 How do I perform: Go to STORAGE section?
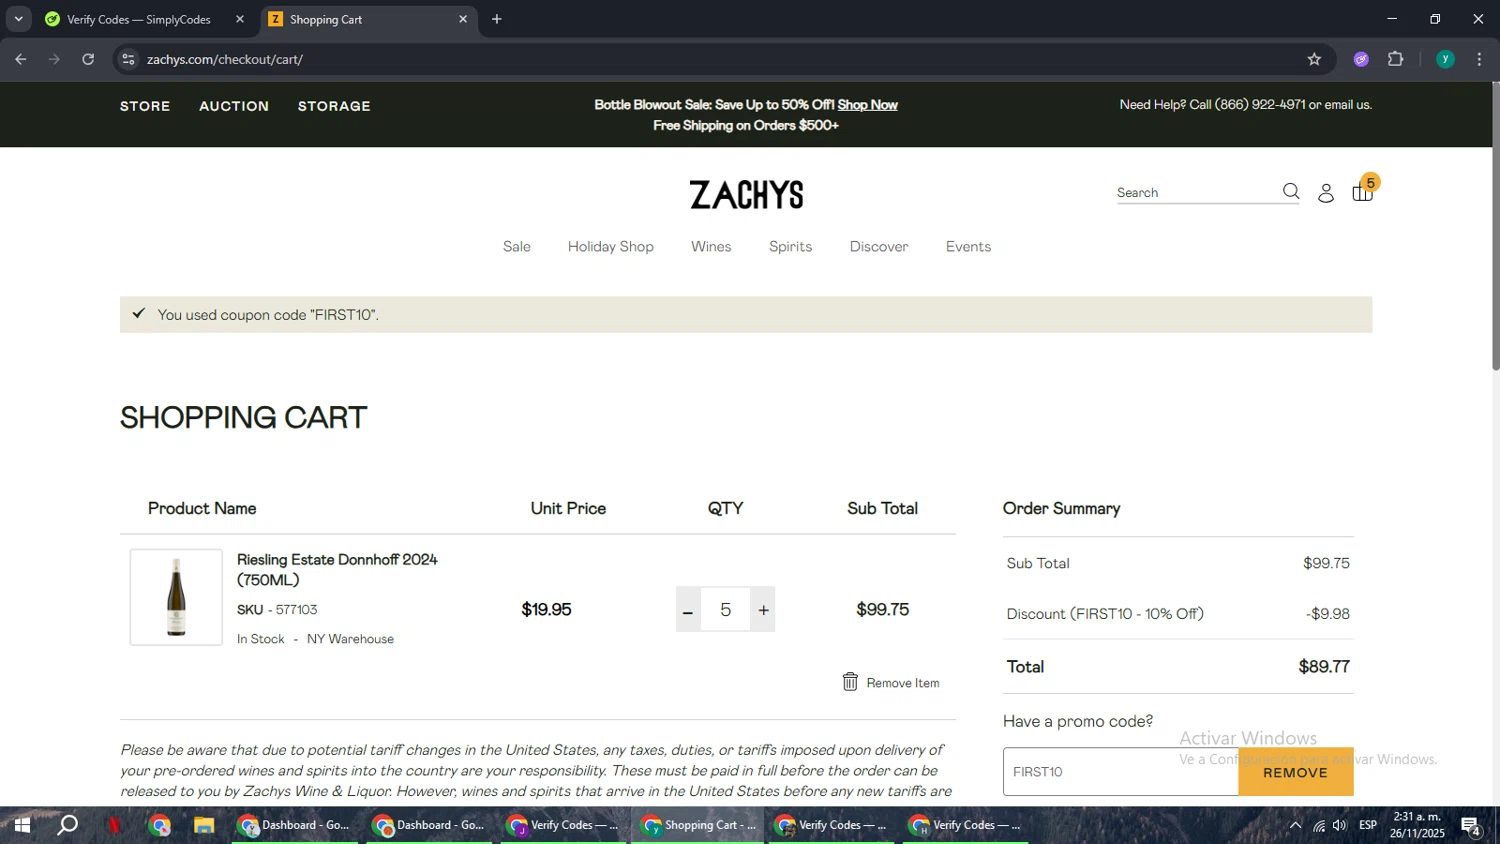point(334,106)
